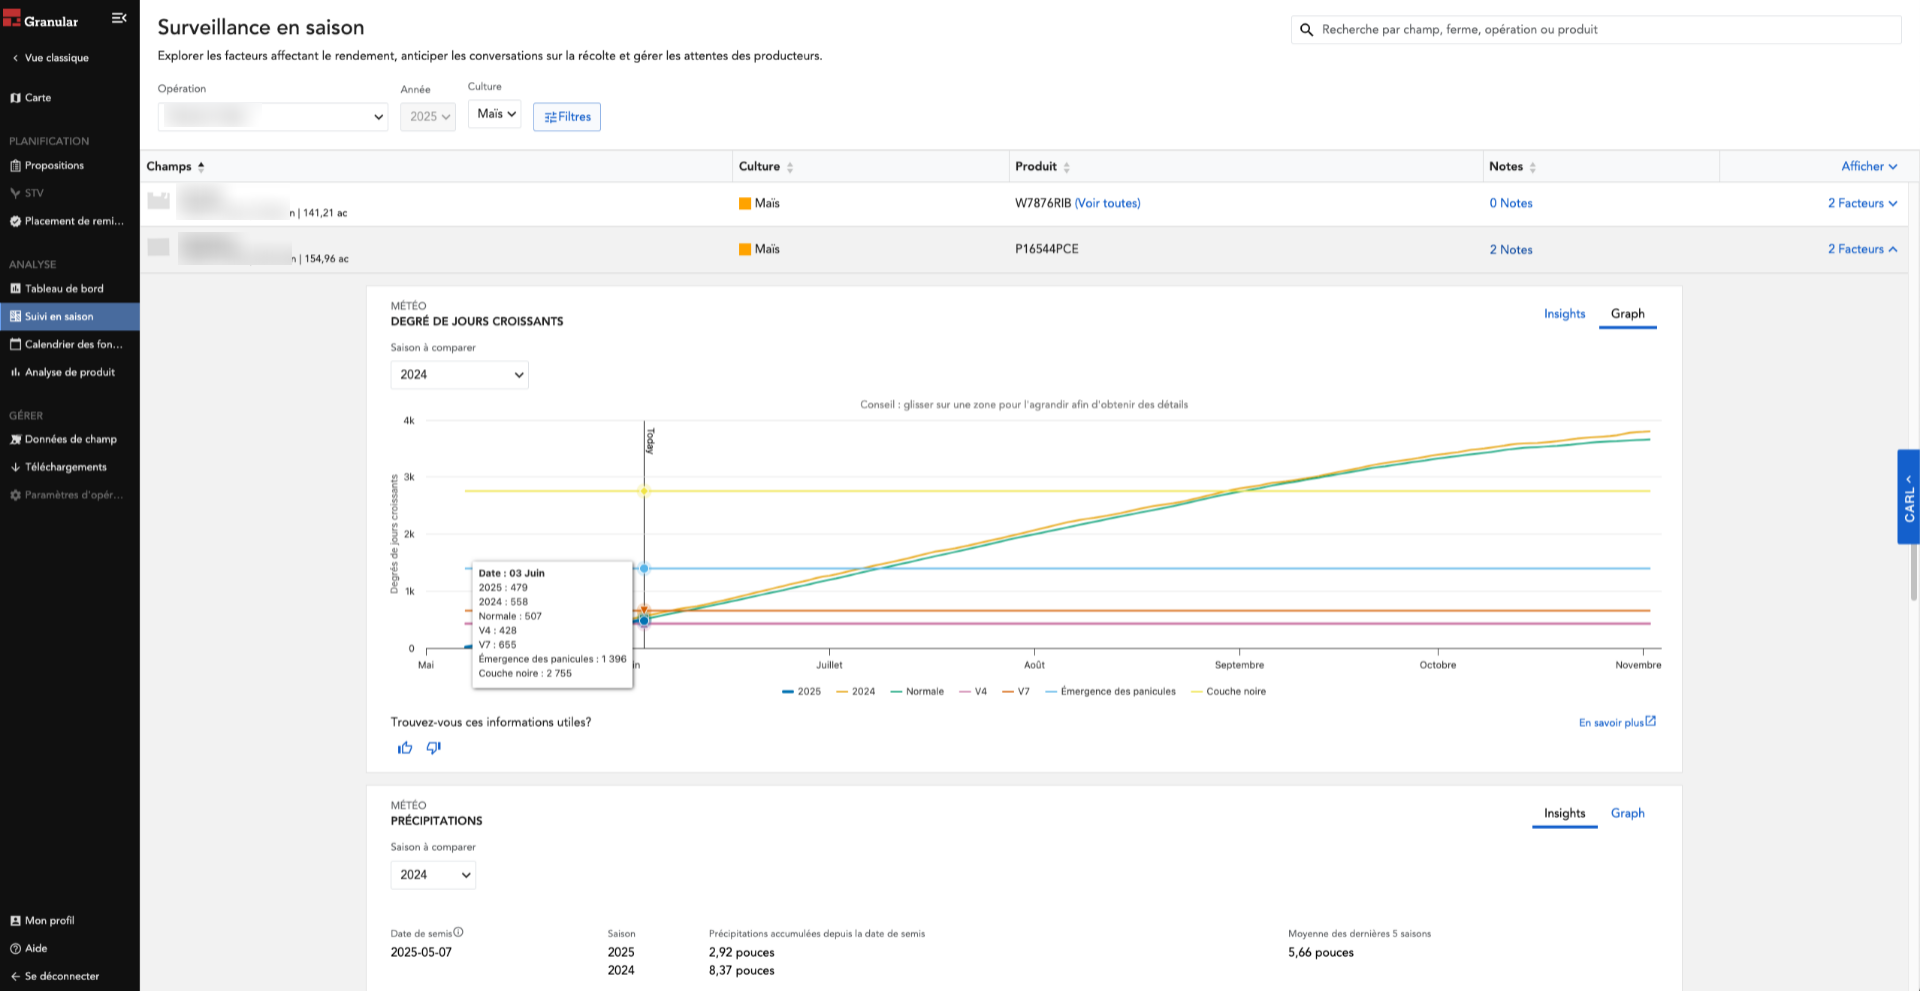This screenshot has height=991, width=1920.
Task: Toggle the 2025 series in chart legend
Action: [801, 692]
